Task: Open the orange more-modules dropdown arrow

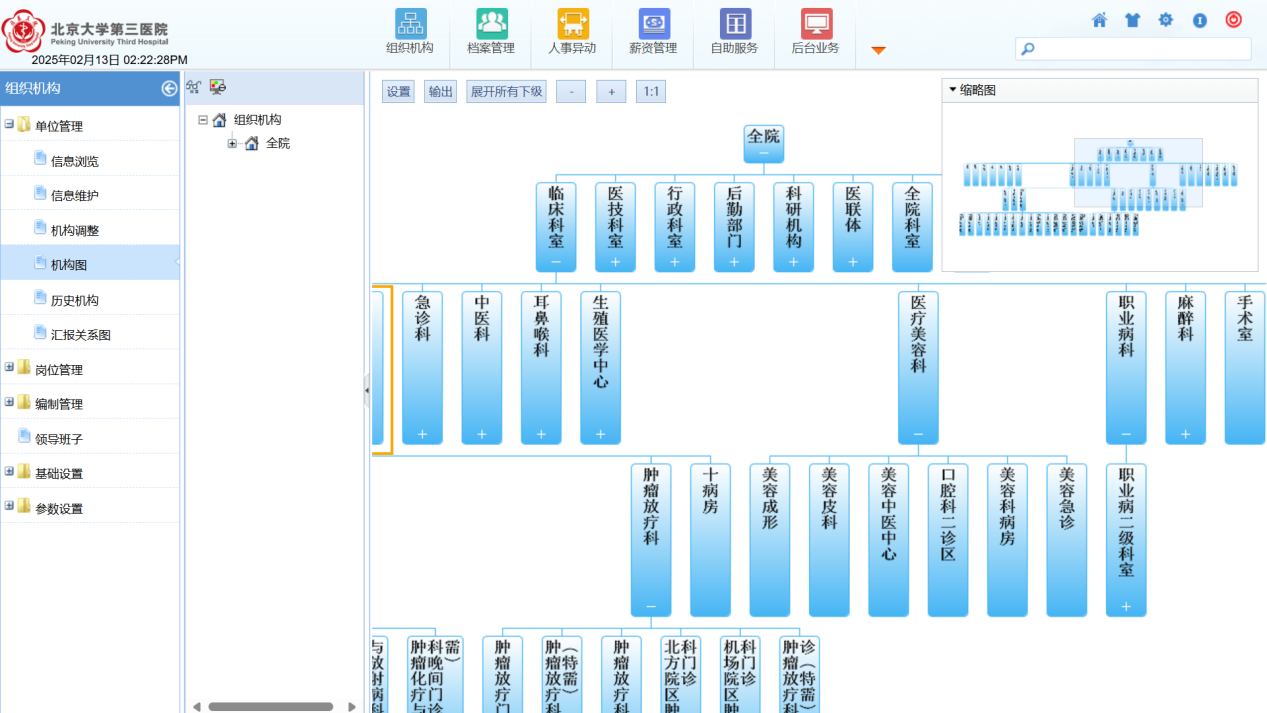Action: 878,50
